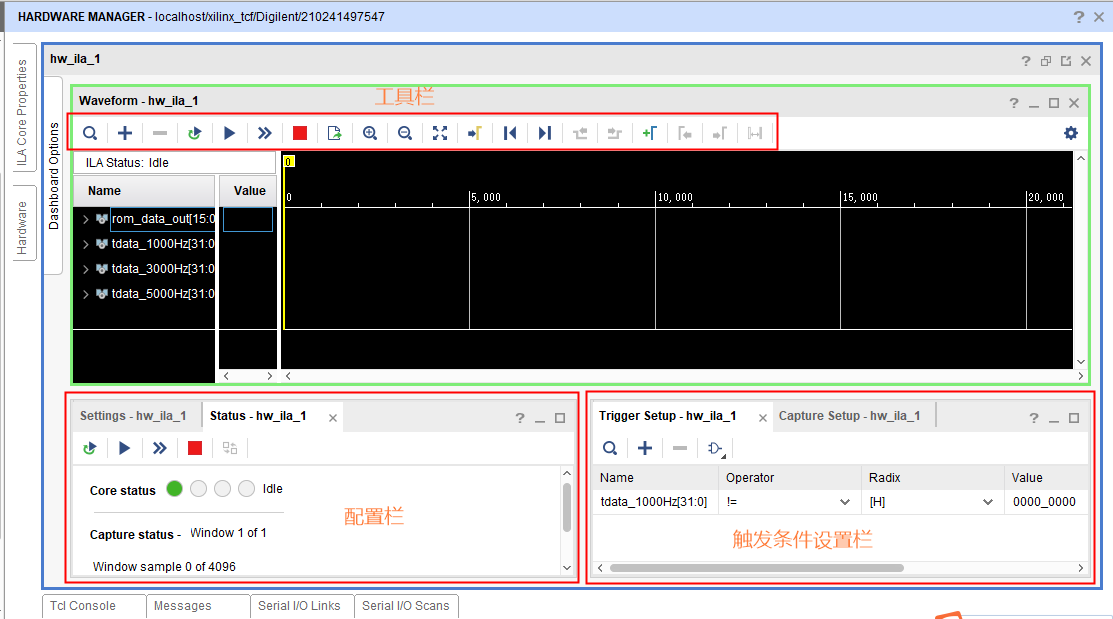Click the yellow cursor marker at 0

[289, 162]
